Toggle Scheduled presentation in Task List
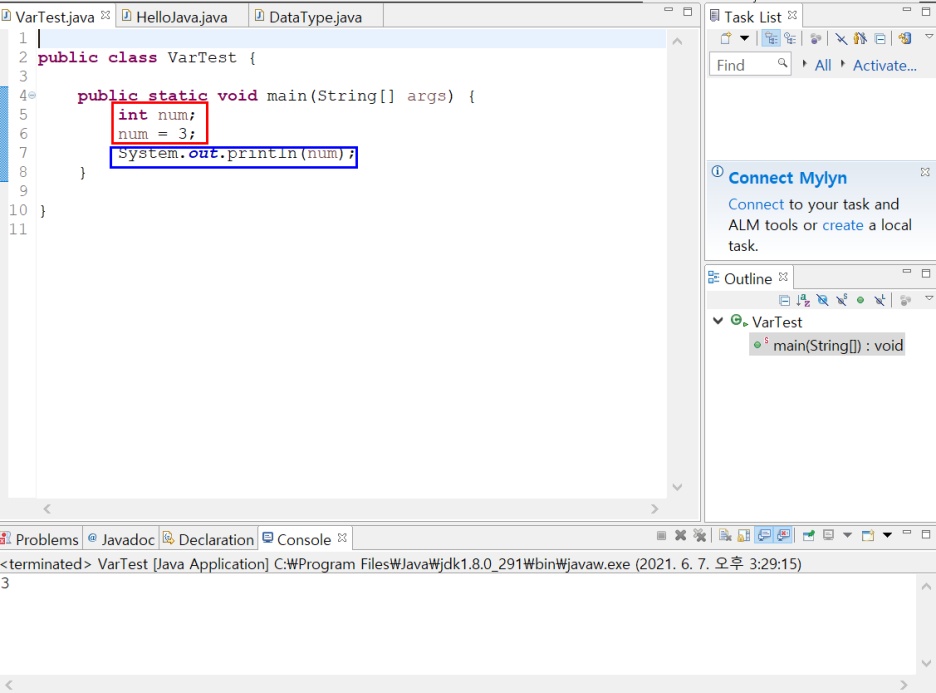 pos(790,39)
